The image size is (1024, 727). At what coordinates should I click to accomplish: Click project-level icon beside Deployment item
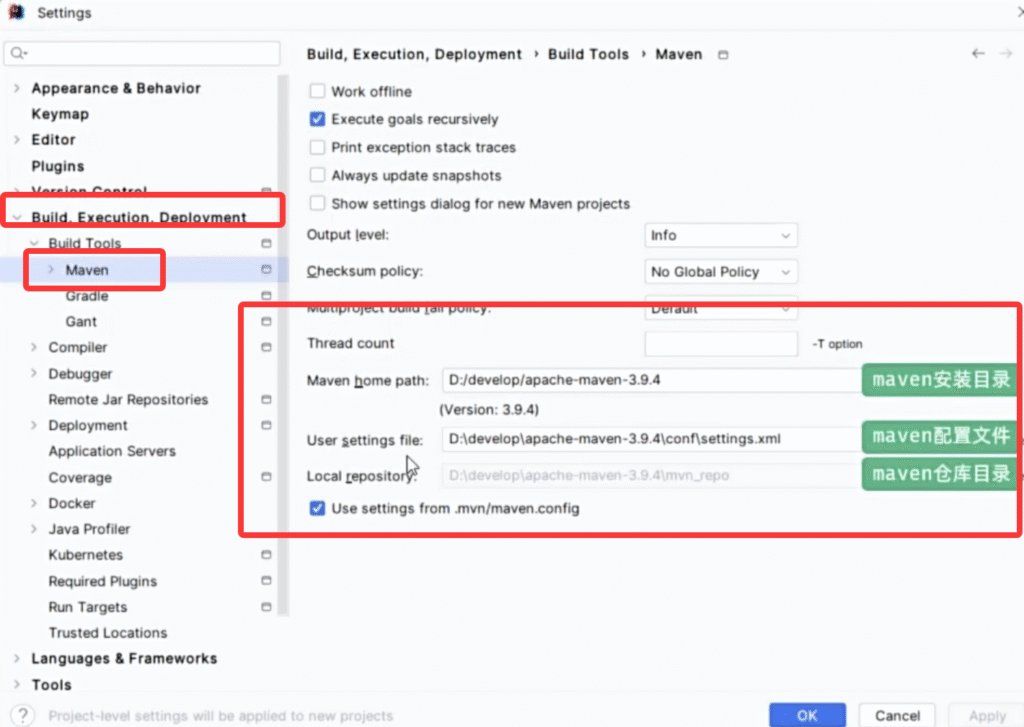(266, 426)
